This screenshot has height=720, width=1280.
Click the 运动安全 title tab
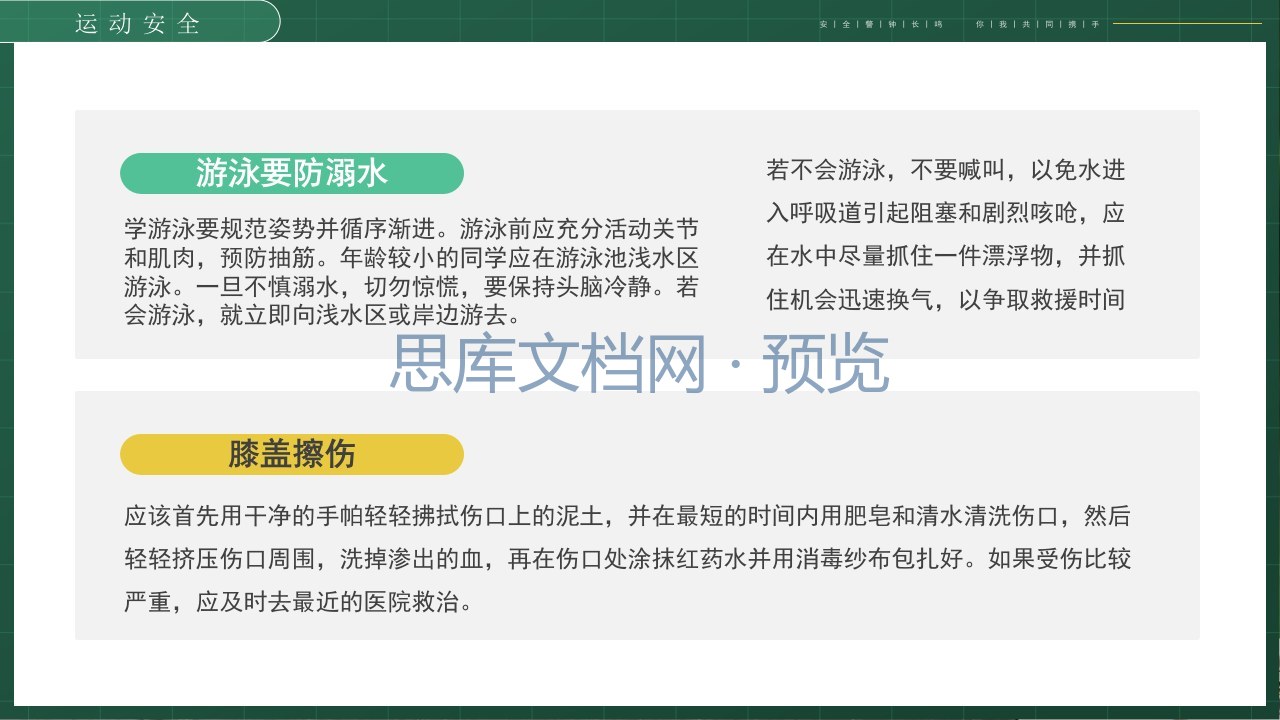138,23
